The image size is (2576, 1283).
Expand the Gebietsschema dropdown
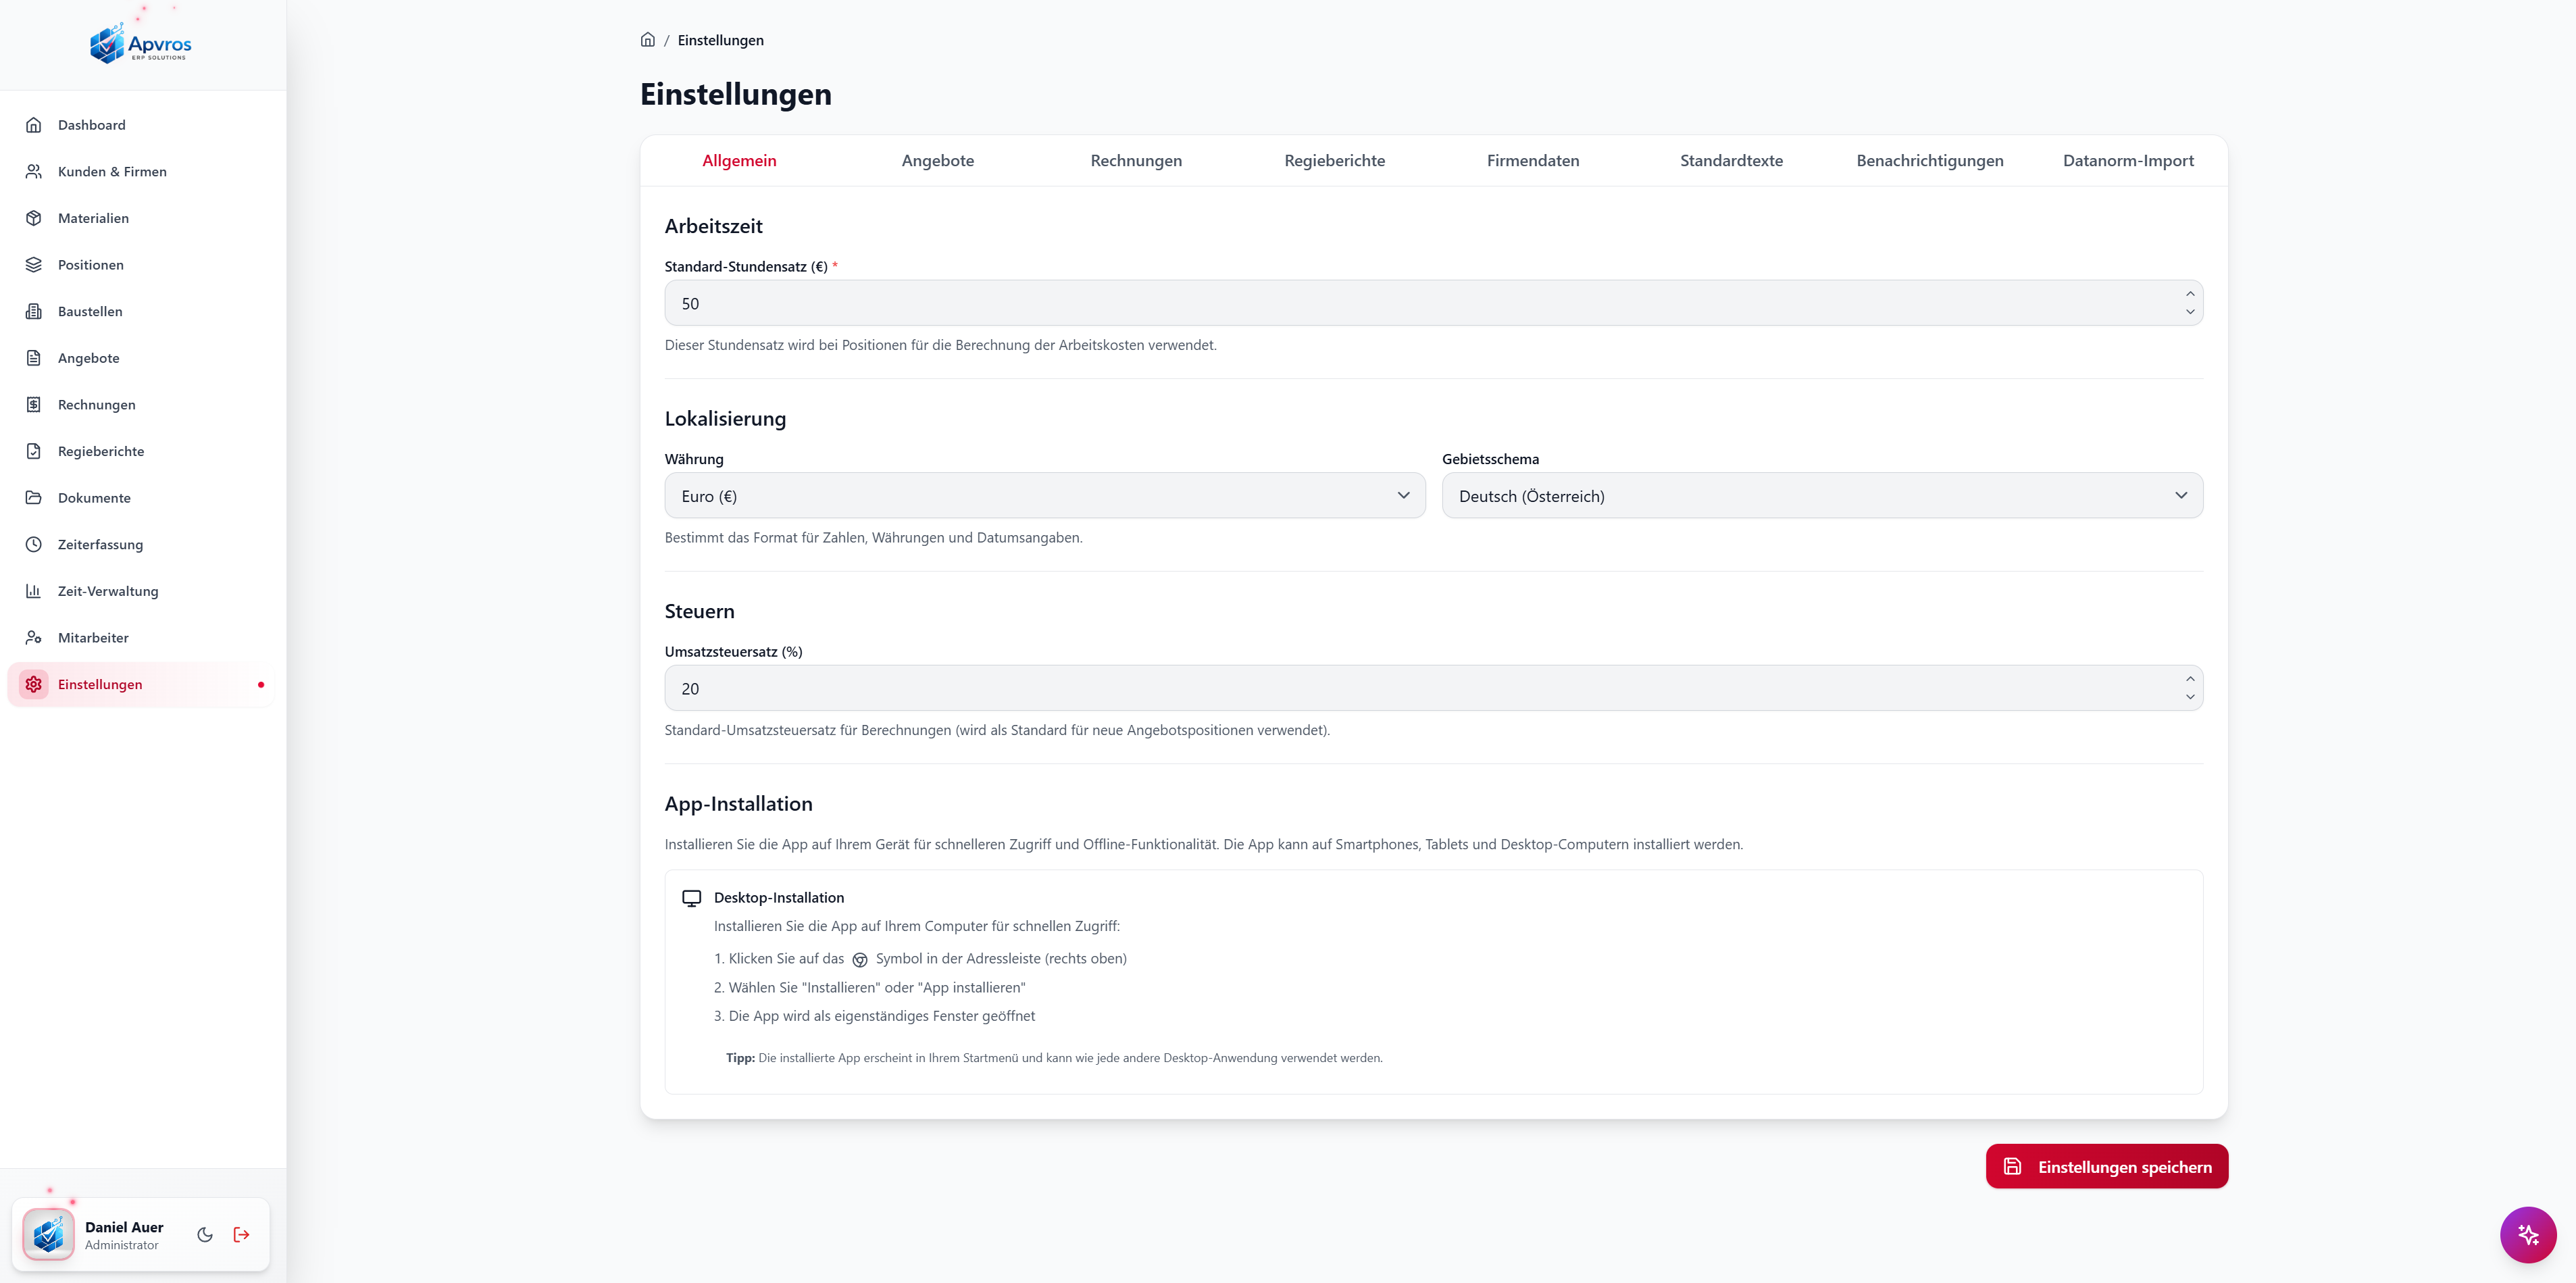(1821, 496)
